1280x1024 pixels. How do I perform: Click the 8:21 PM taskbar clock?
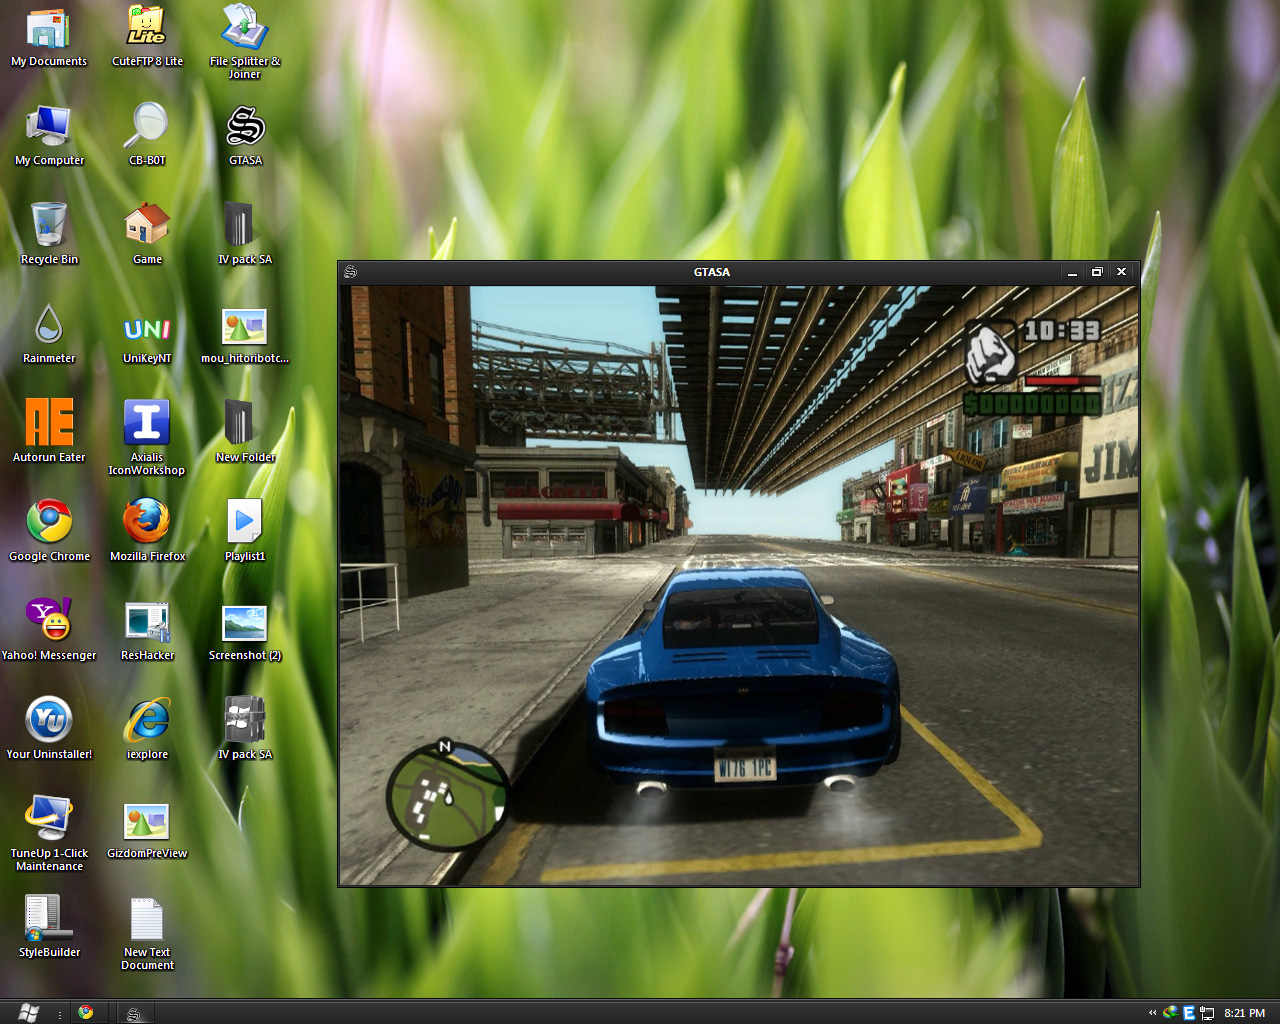(x=1244, y=1013)
